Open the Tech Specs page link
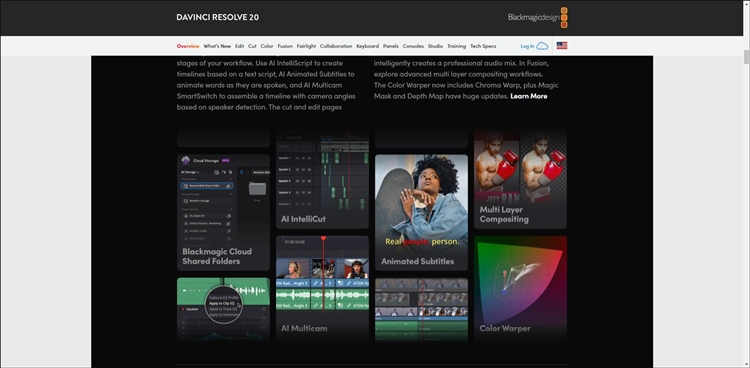 [x=483, y=46]
